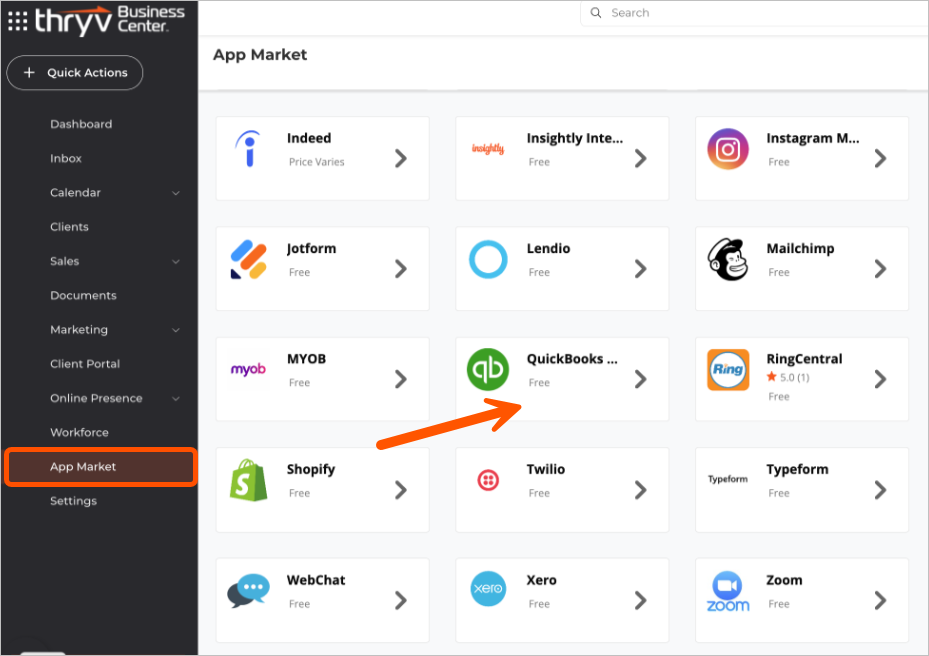Screen dimensions: 929x656
Task: Click the search magnifier icon
Action: pyautogui.click(x=596, y=12)
